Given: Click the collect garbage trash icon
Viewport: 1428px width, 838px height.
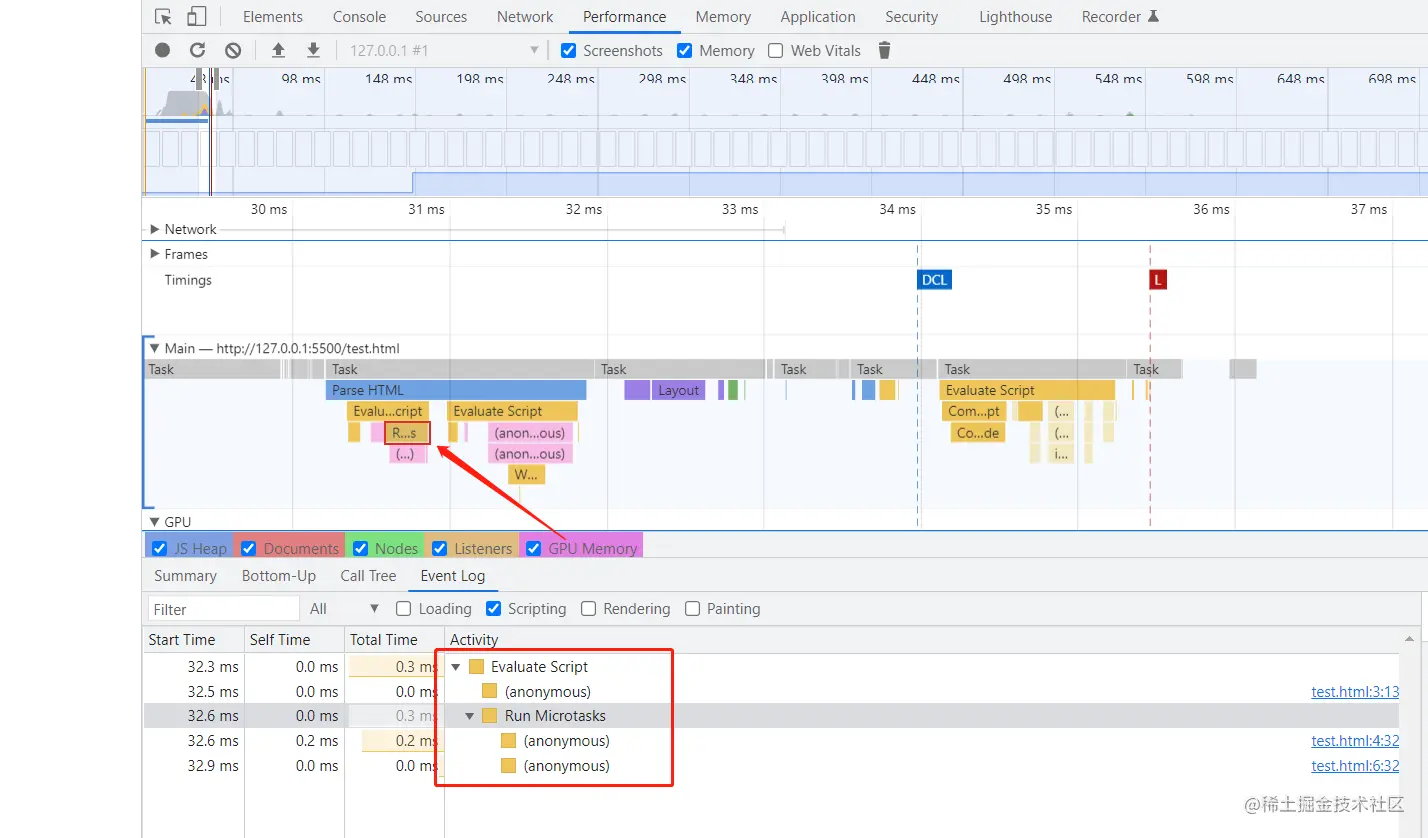Looking at the screenshot, I should (x=884, y=50).
